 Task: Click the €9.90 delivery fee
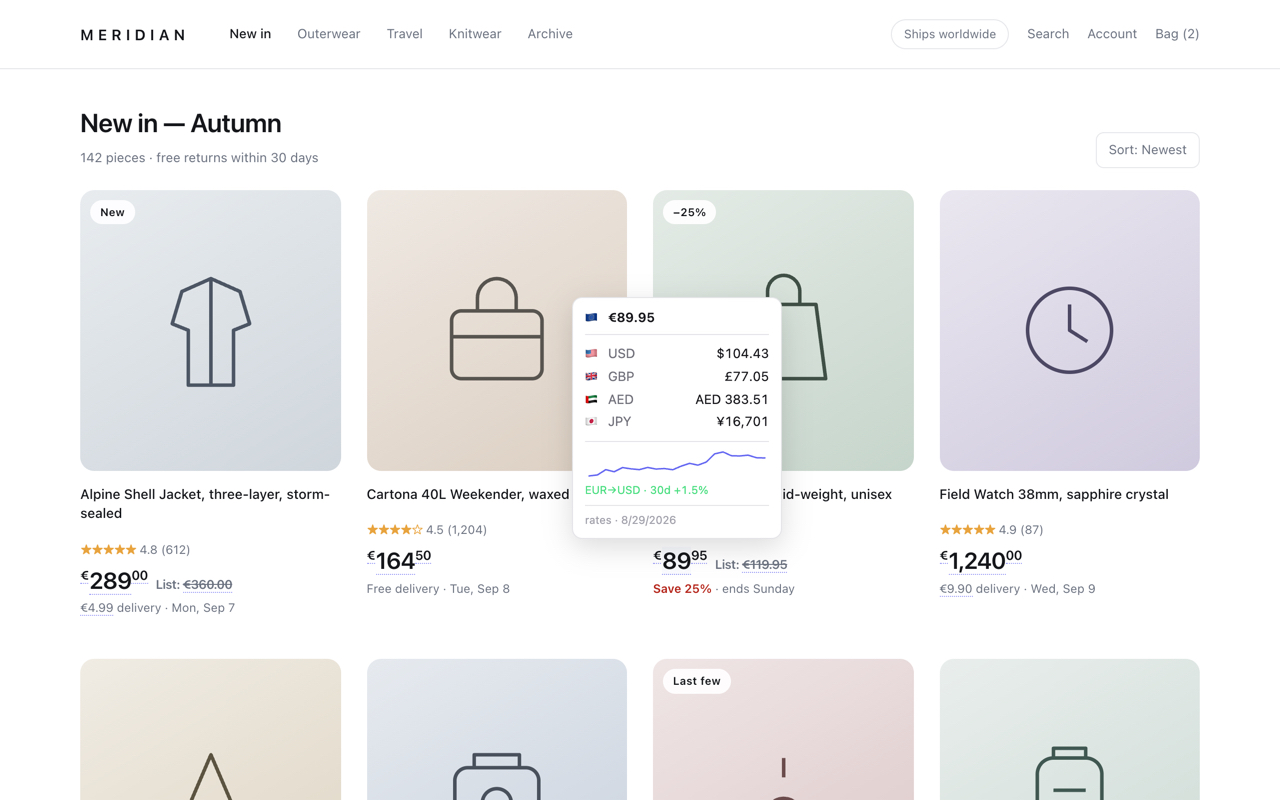pos(957,589)
